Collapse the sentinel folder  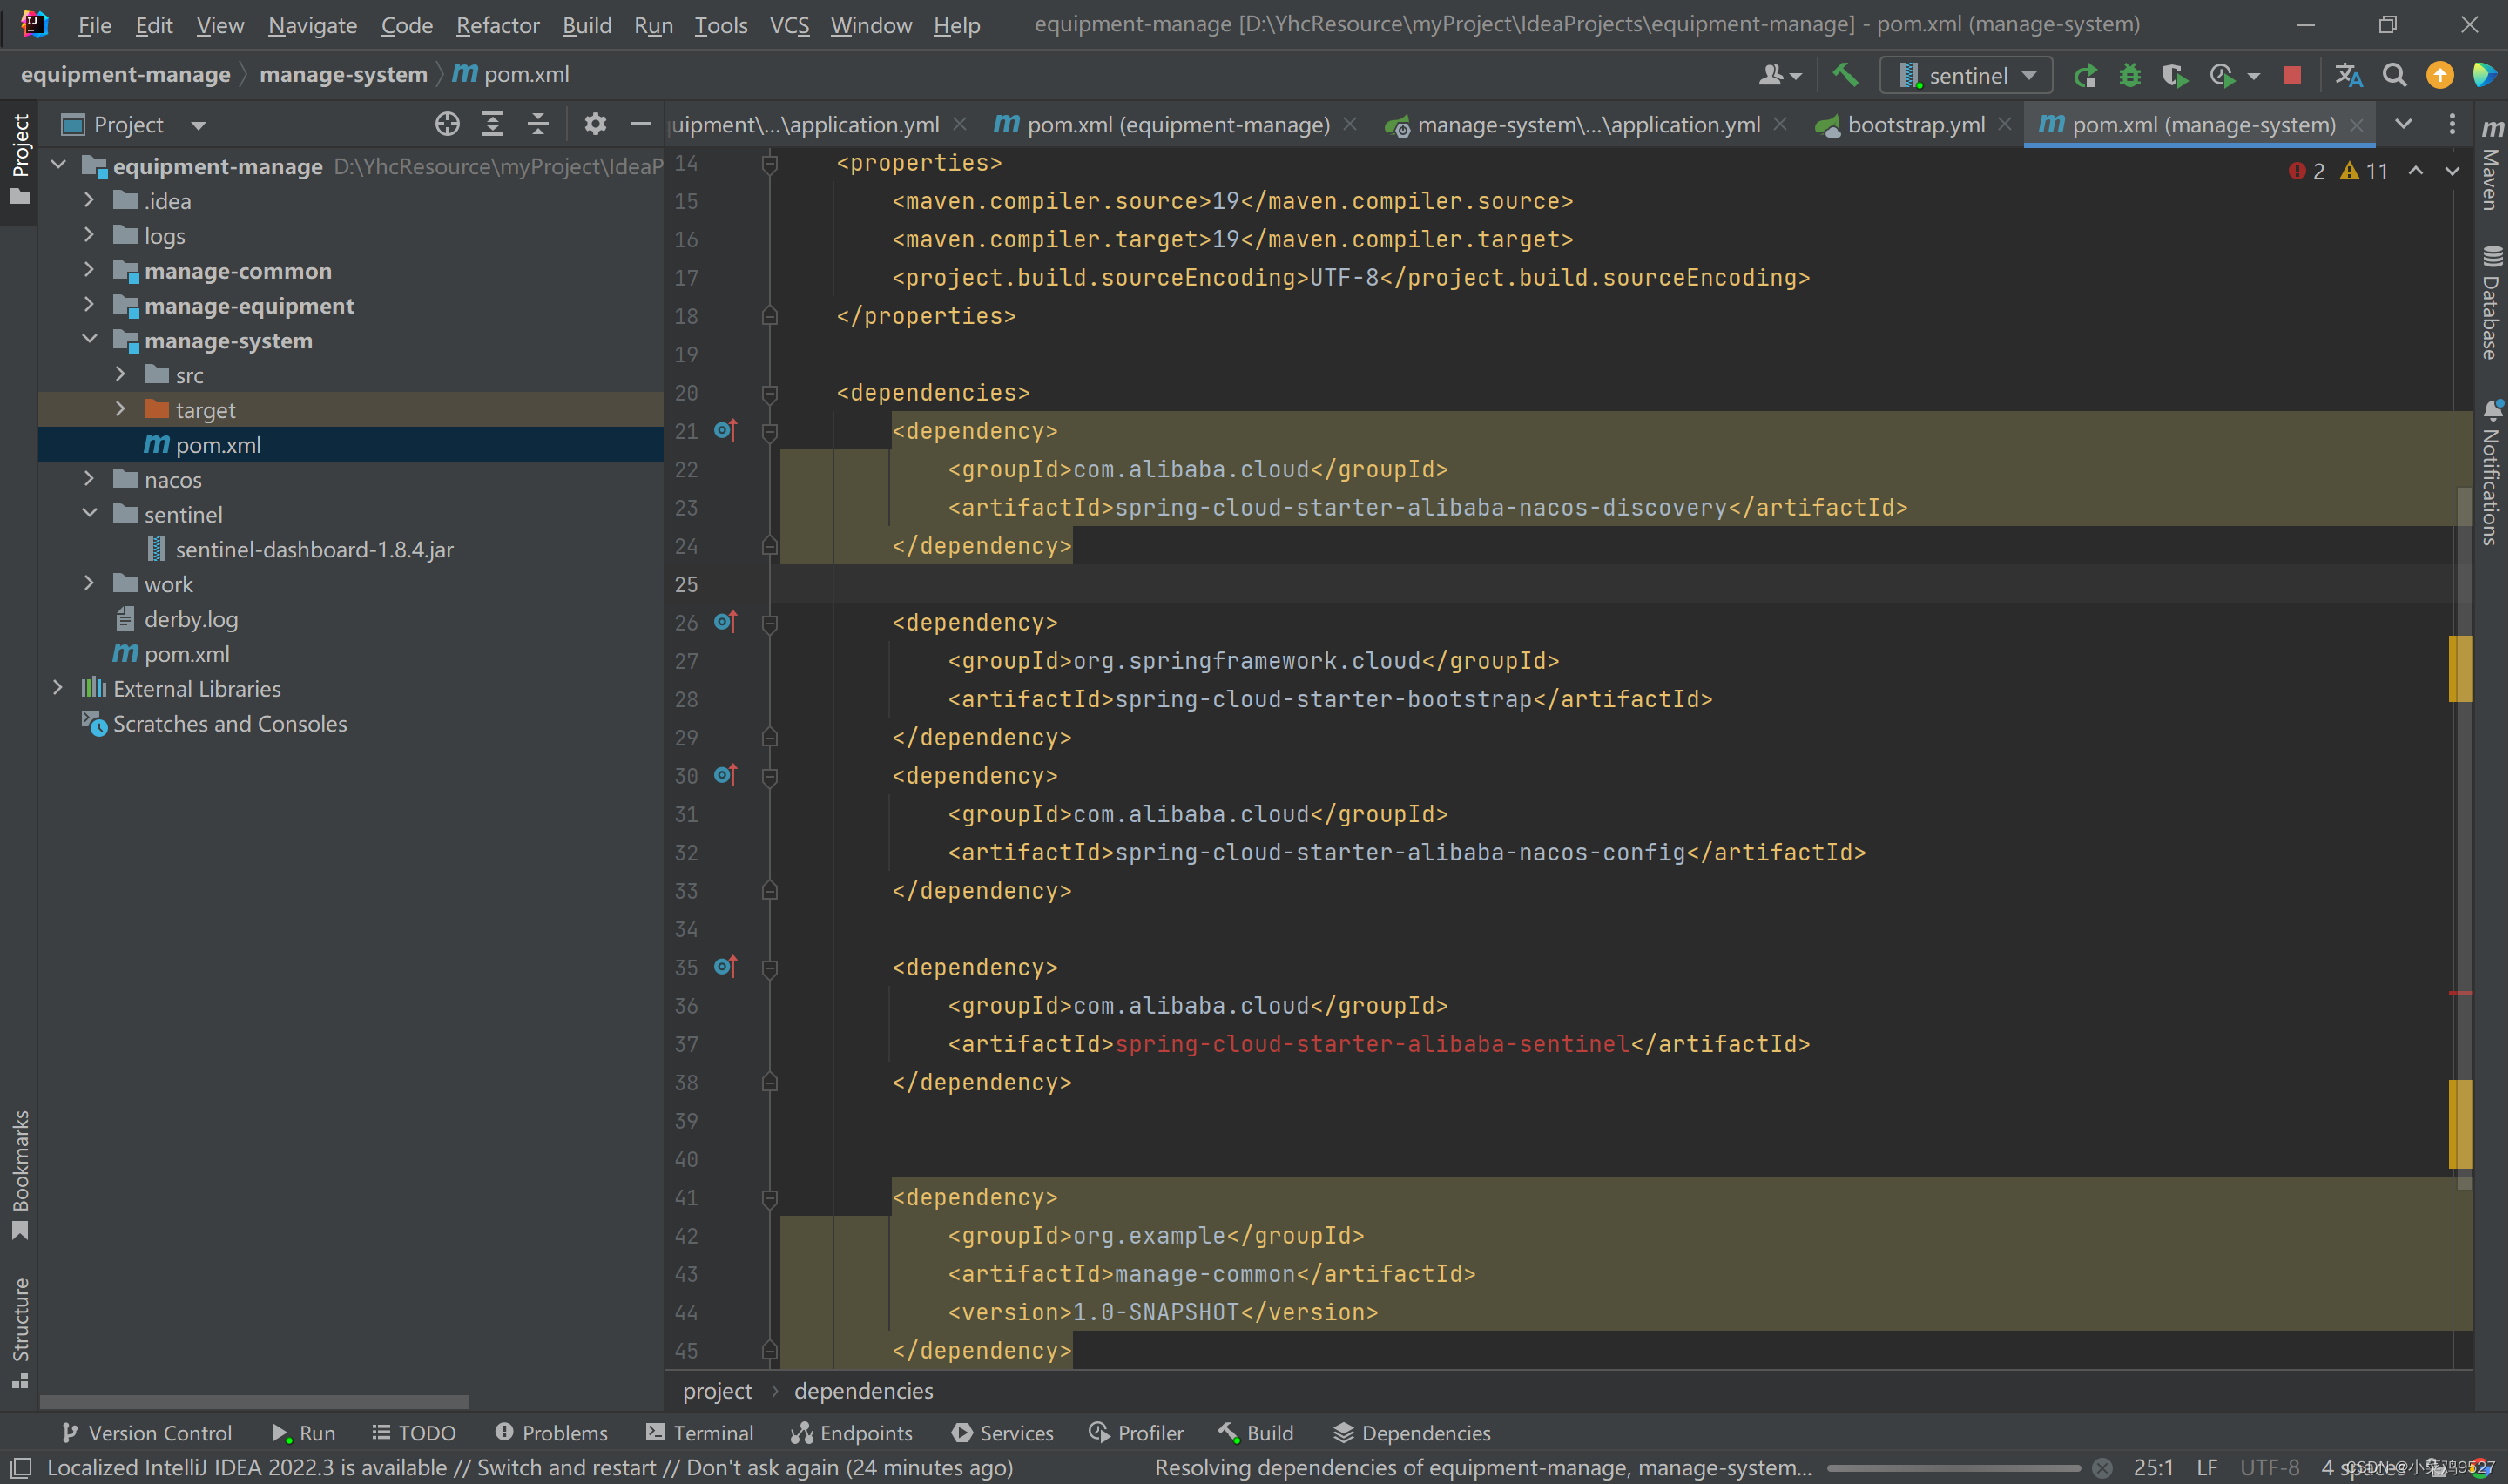coord(89,514)
